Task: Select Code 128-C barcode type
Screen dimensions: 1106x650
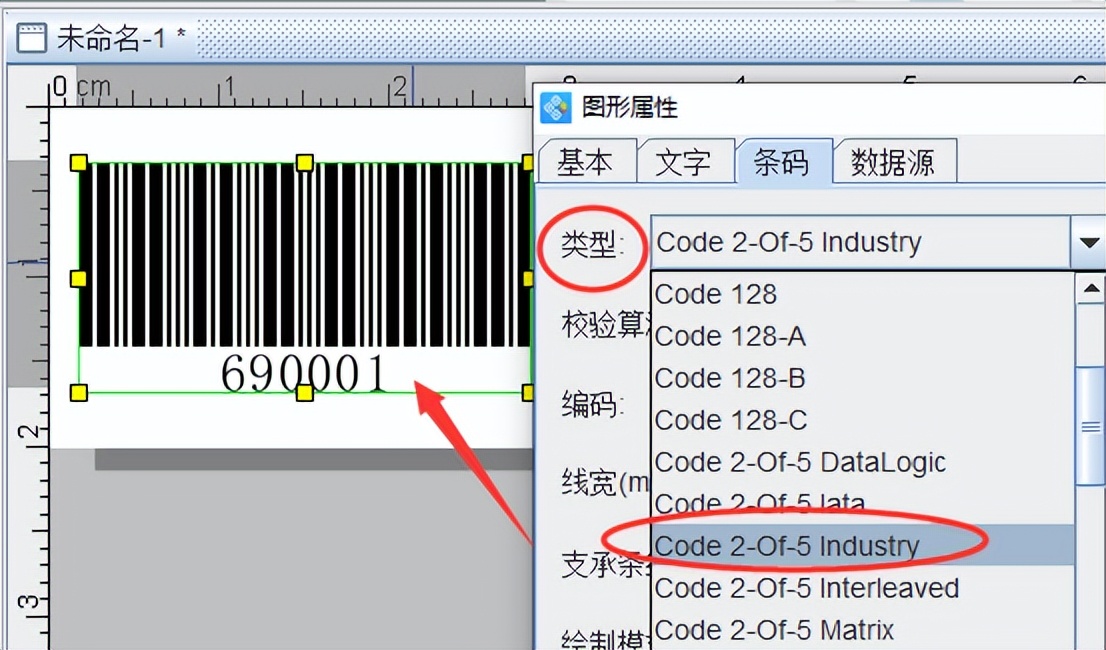Action: click(x=729, y=420)
